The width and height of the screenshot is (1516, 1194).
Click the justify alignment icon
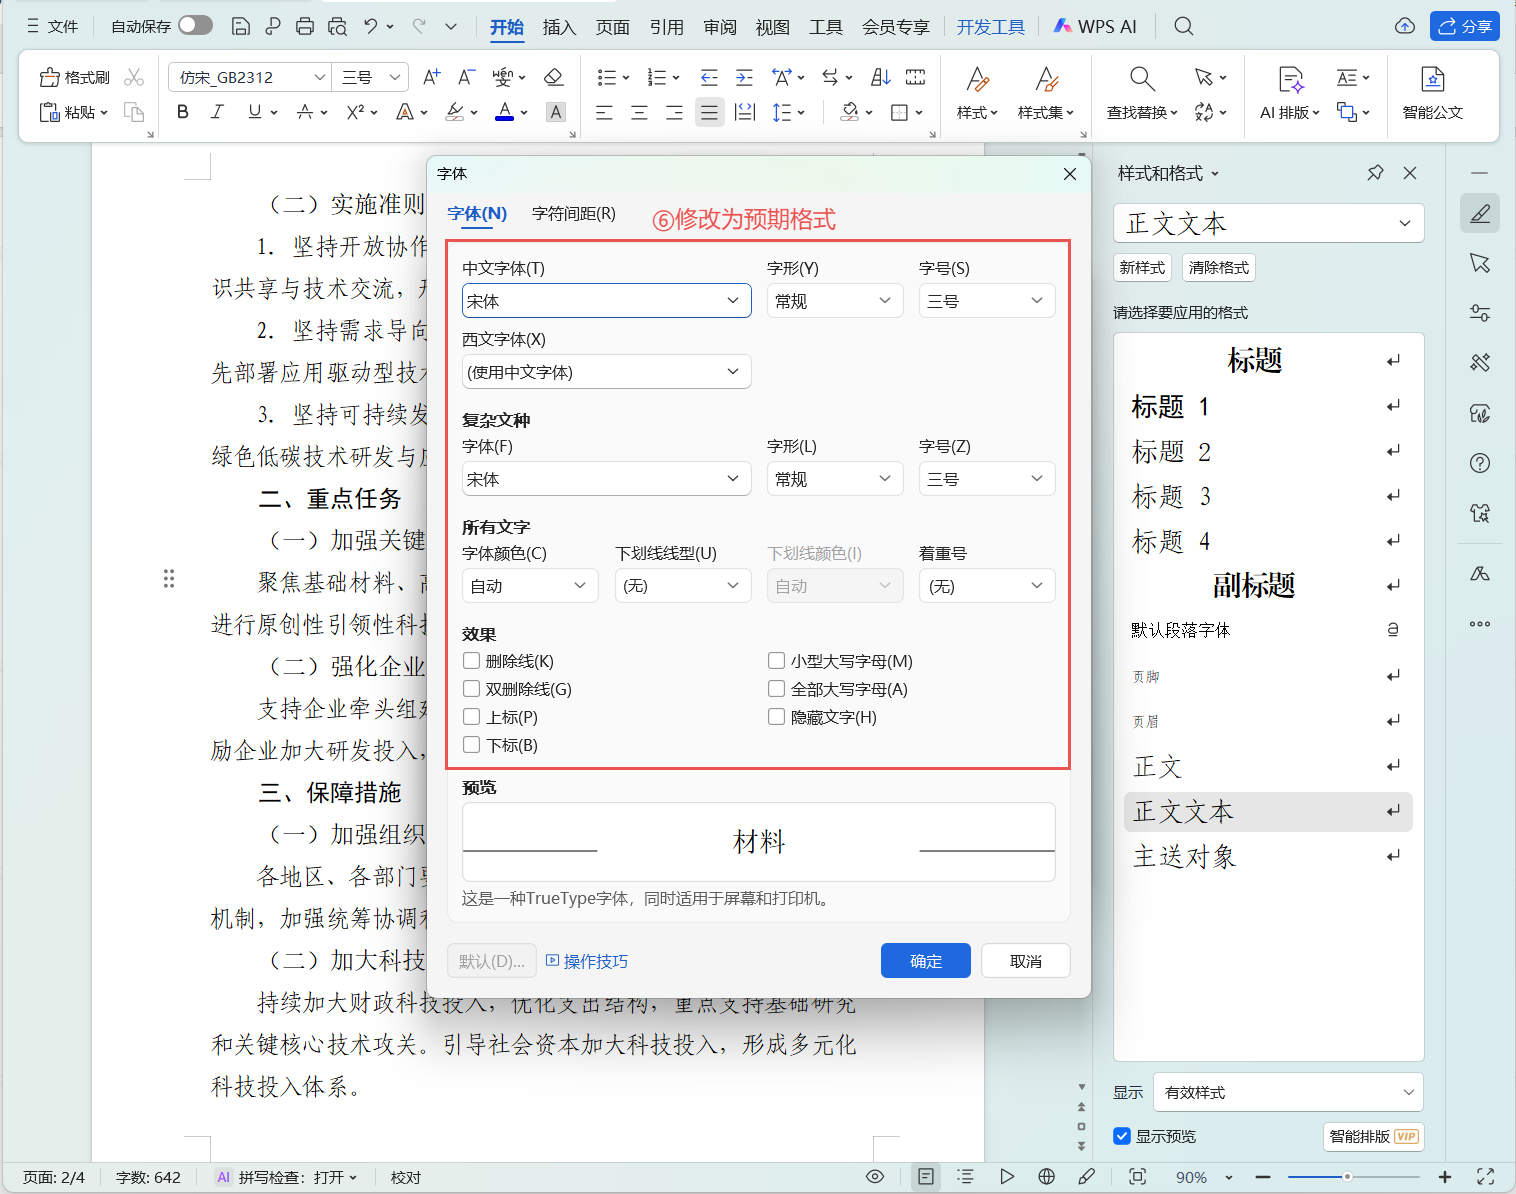(709, 112)
